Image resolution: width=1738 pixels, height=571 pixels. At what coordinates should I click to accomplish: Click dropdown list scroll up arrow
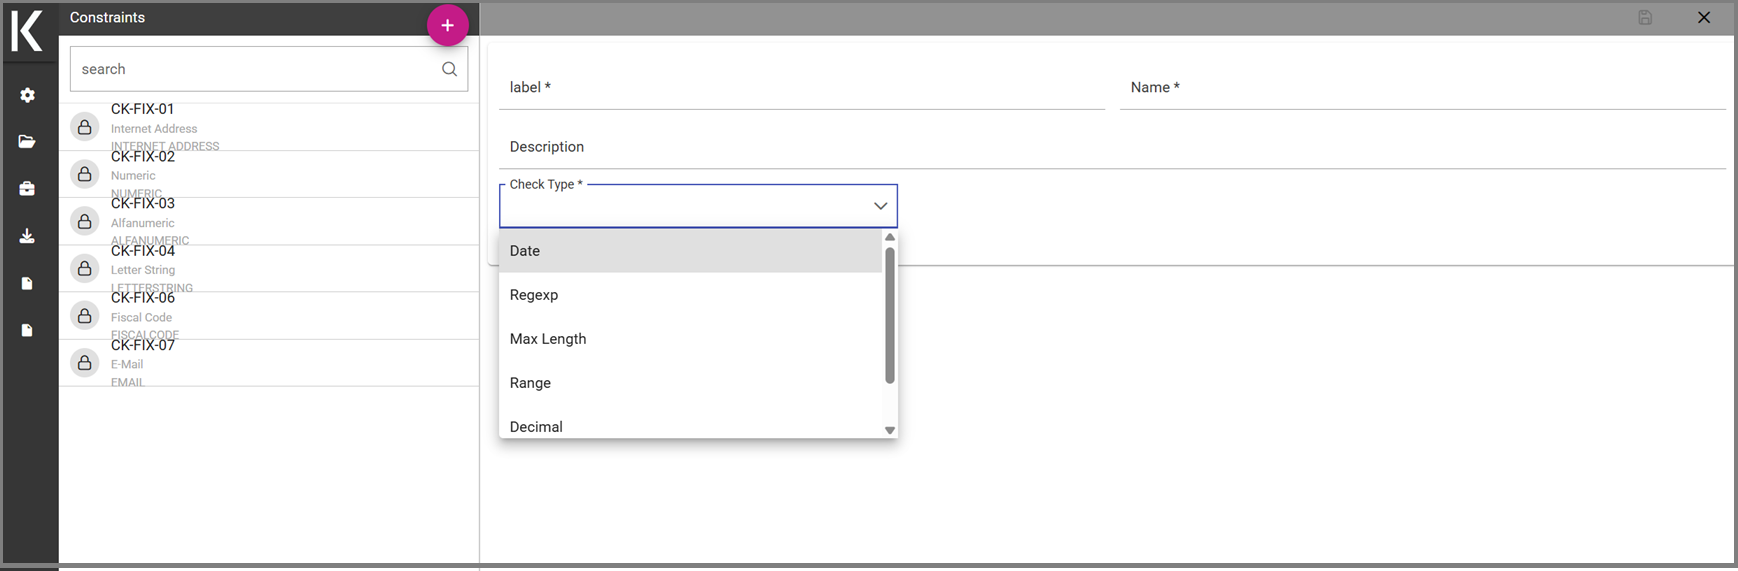pyautogui.click(x=890, y=237)
